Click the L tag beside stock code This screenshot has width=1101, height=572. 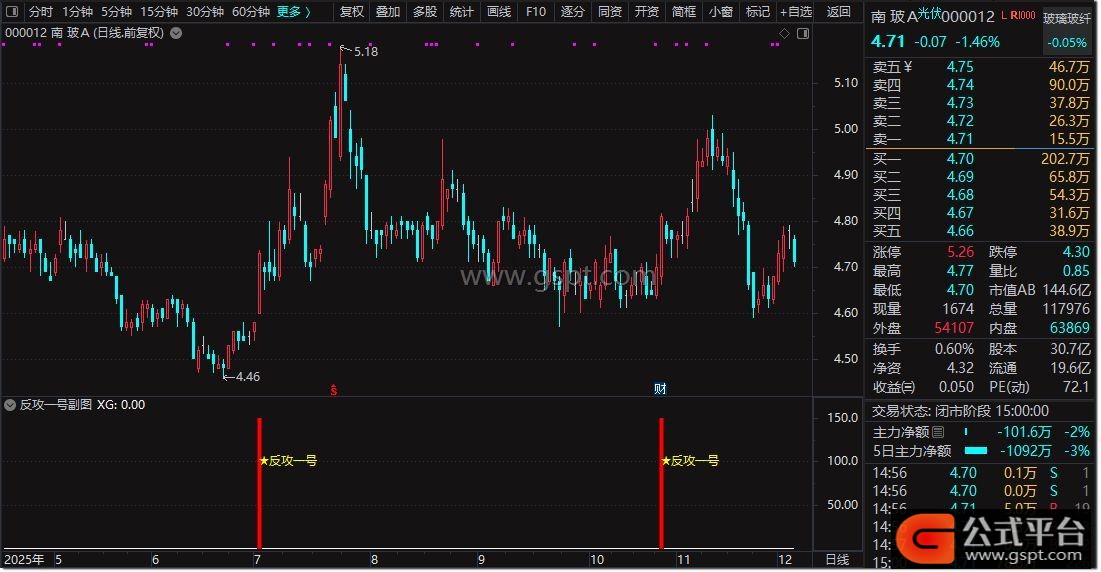(1003, 16)
